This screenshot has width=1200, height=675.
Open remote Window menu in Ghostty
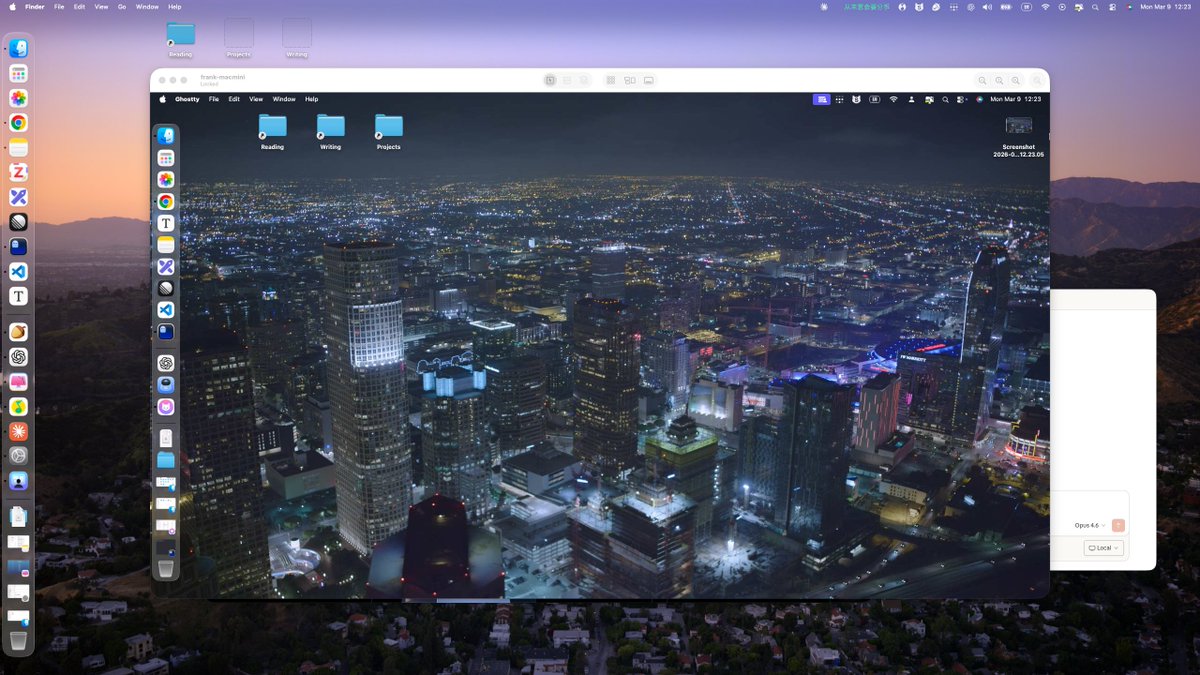[284, 99]
